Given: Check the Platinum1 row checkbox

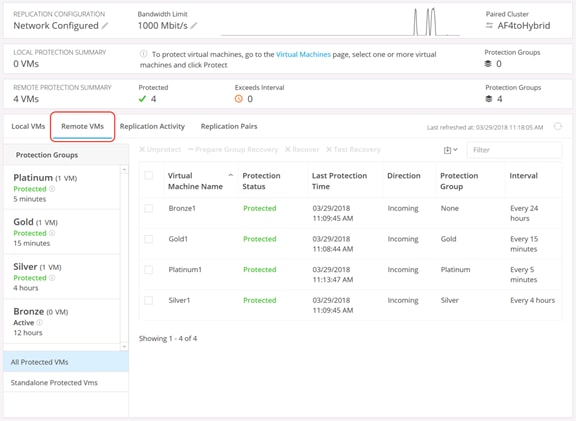Looking at the screenshot, I should pos(148,270).
